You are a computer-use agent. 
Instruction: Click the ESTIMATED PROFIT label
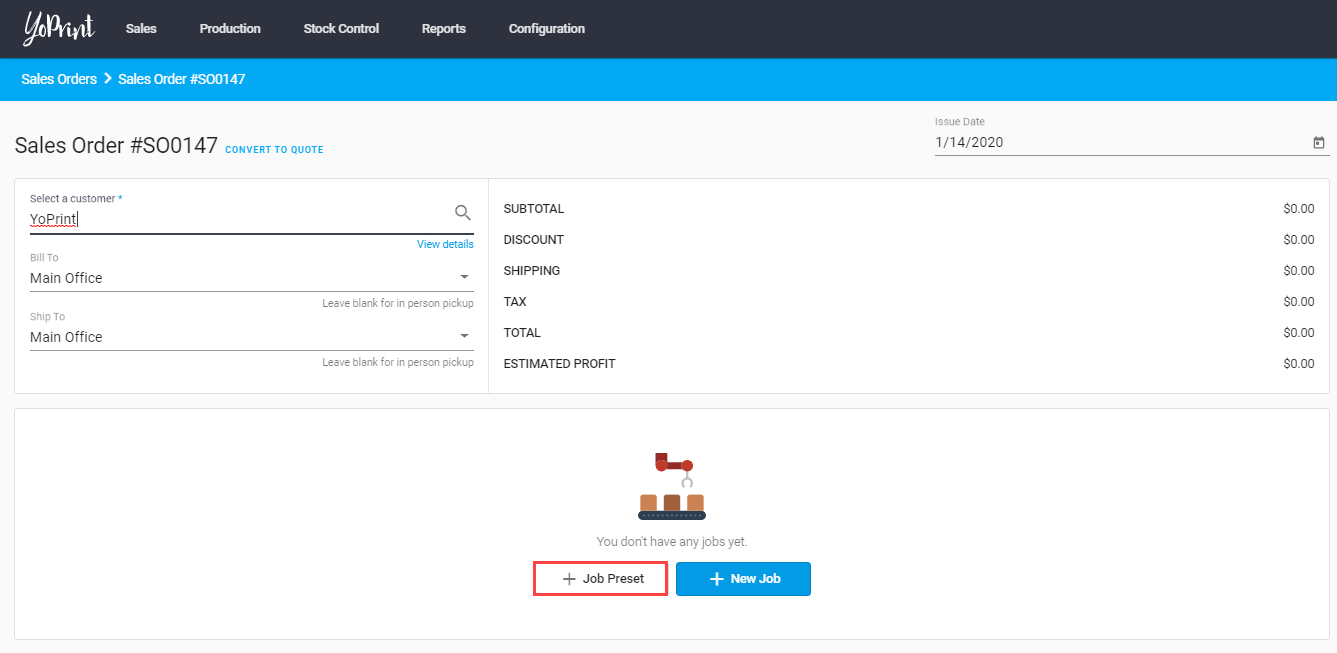click(560, 364)
